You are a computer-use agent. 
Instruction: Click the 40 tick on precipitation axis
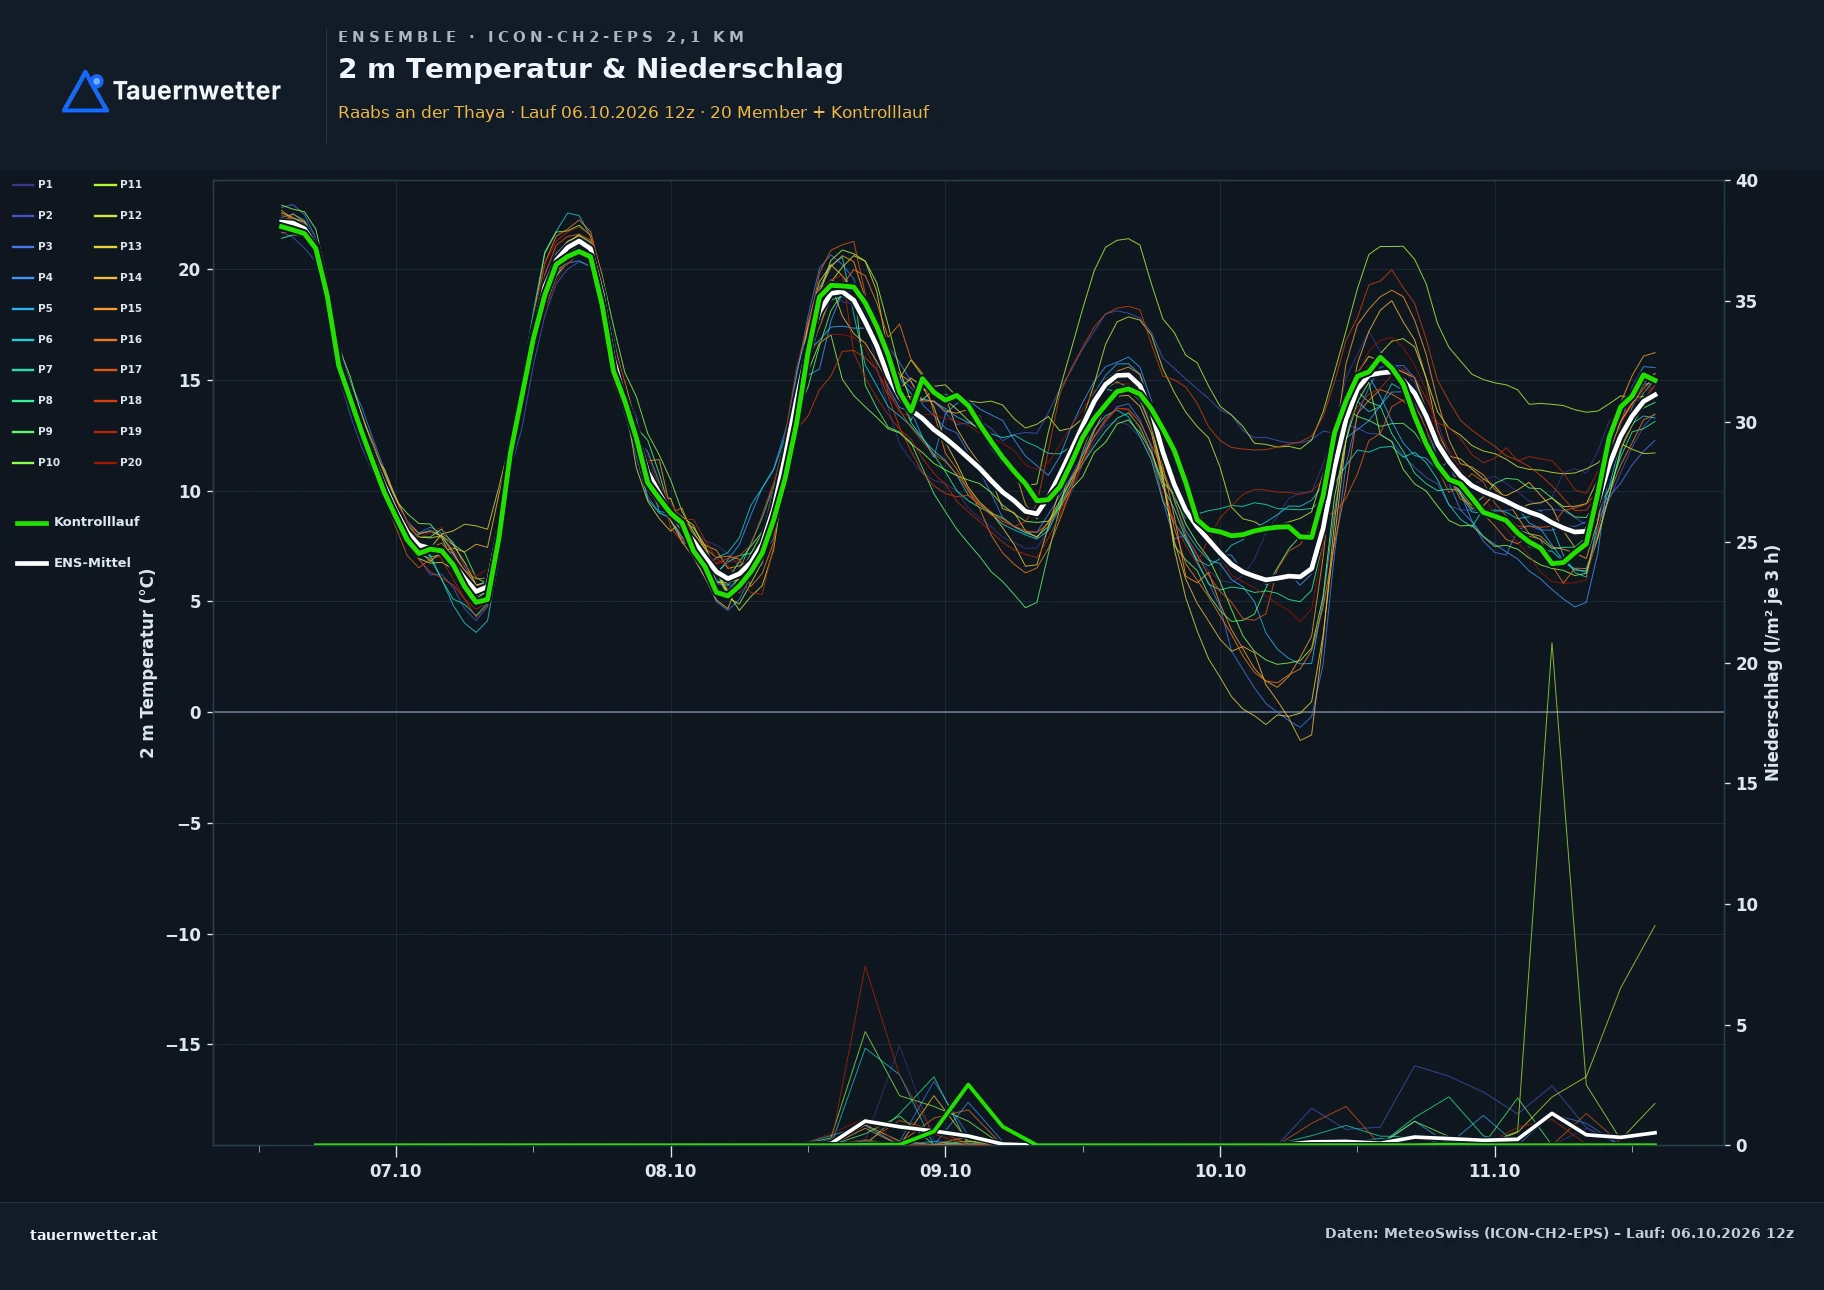tap(1747, 181)
